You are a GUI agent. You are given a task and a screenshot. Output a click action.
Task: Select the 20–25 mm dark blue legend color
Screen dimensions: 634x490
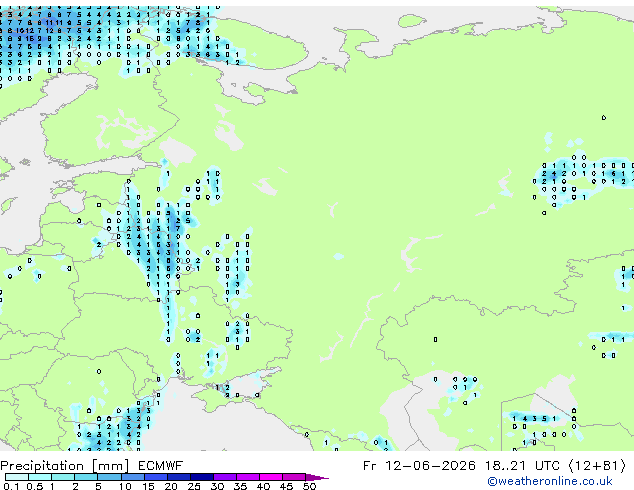coord(179,477)
